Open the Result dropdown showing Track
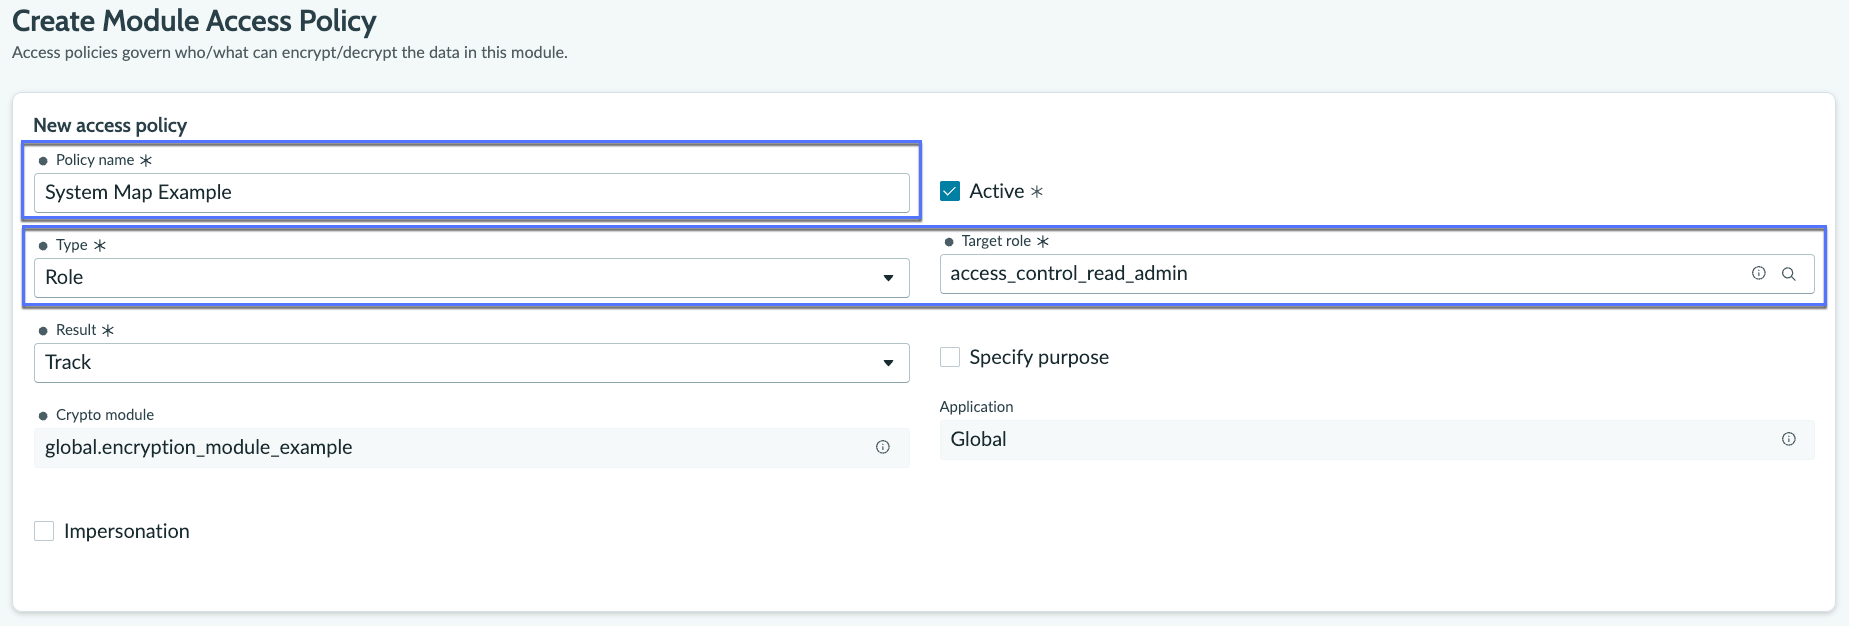The width and height of the screenshot is (1849, 626). pyautogui.click(x=471, y=363)
